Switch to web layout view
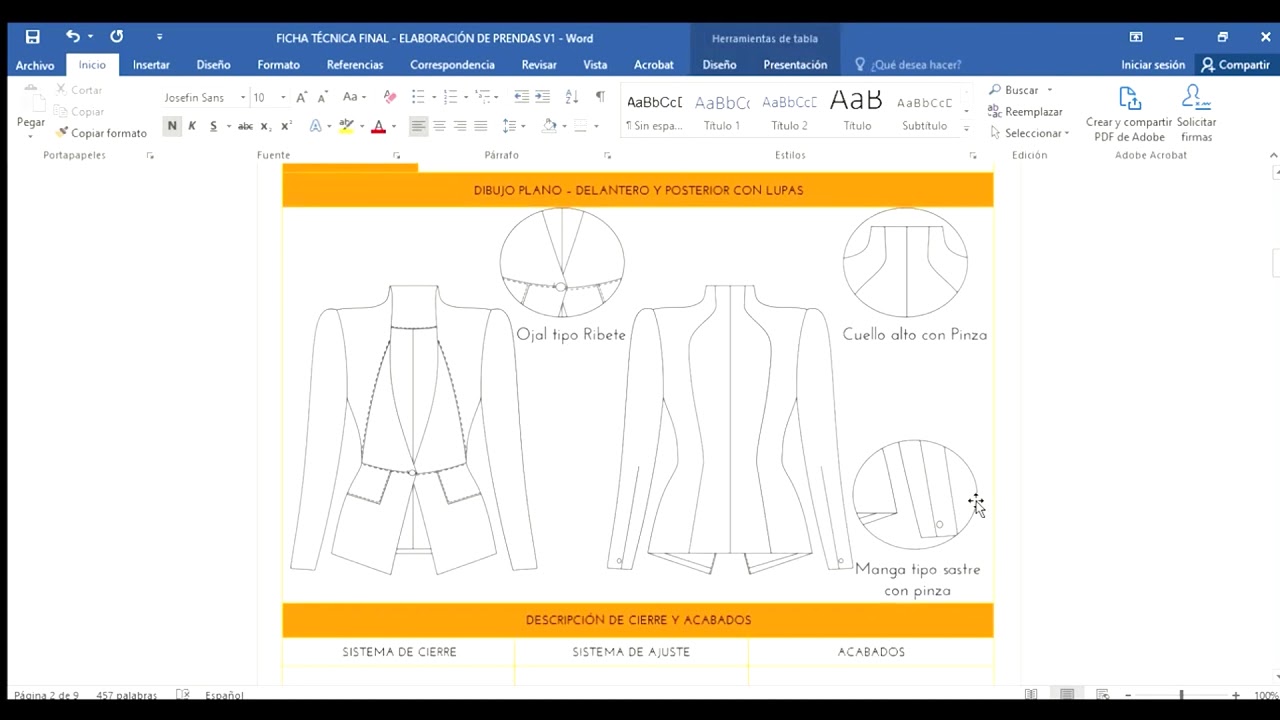1280x720 pixels. (1103, 695)
